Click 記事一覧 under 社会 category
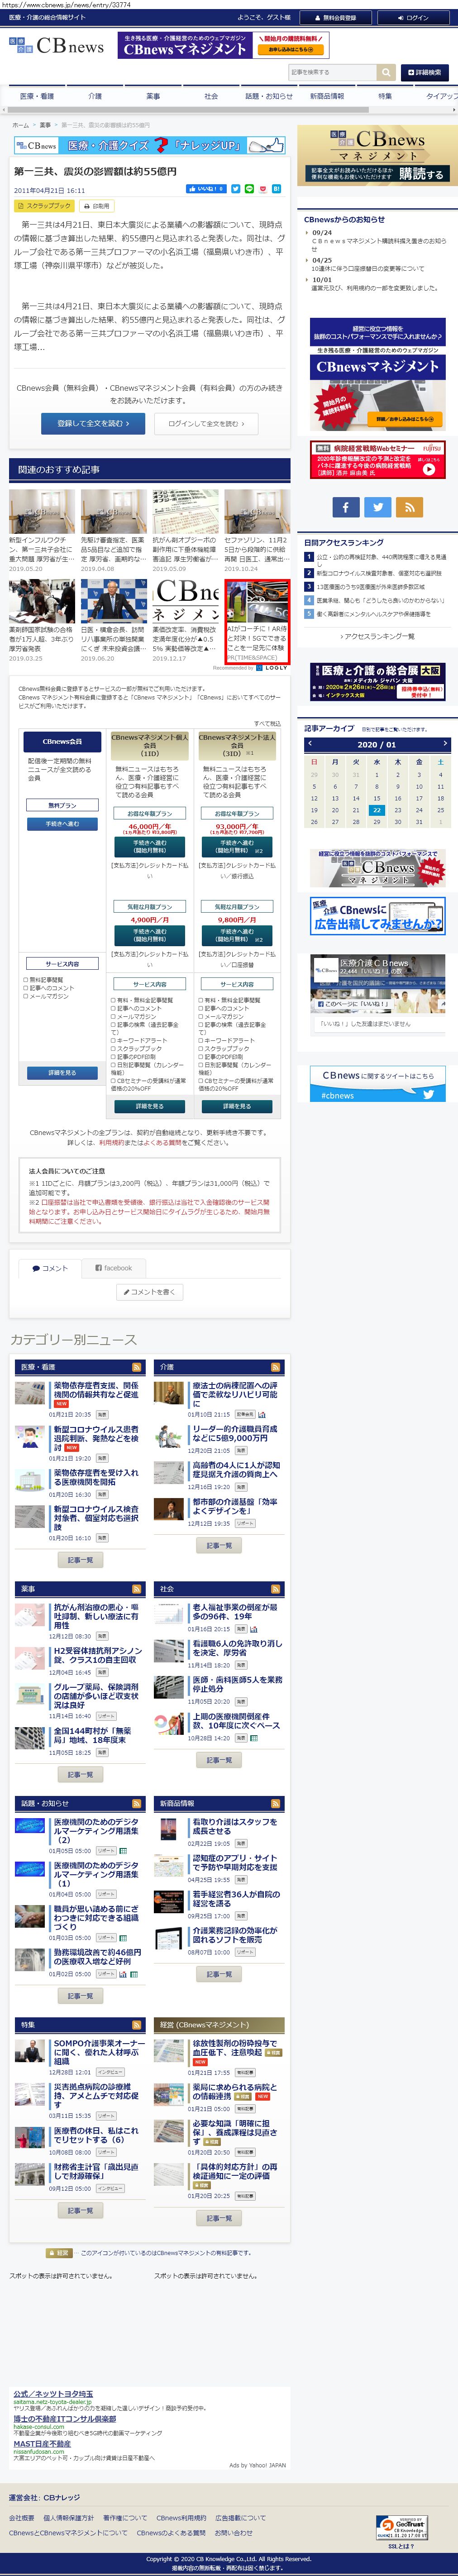 (x=219, y=1760)
